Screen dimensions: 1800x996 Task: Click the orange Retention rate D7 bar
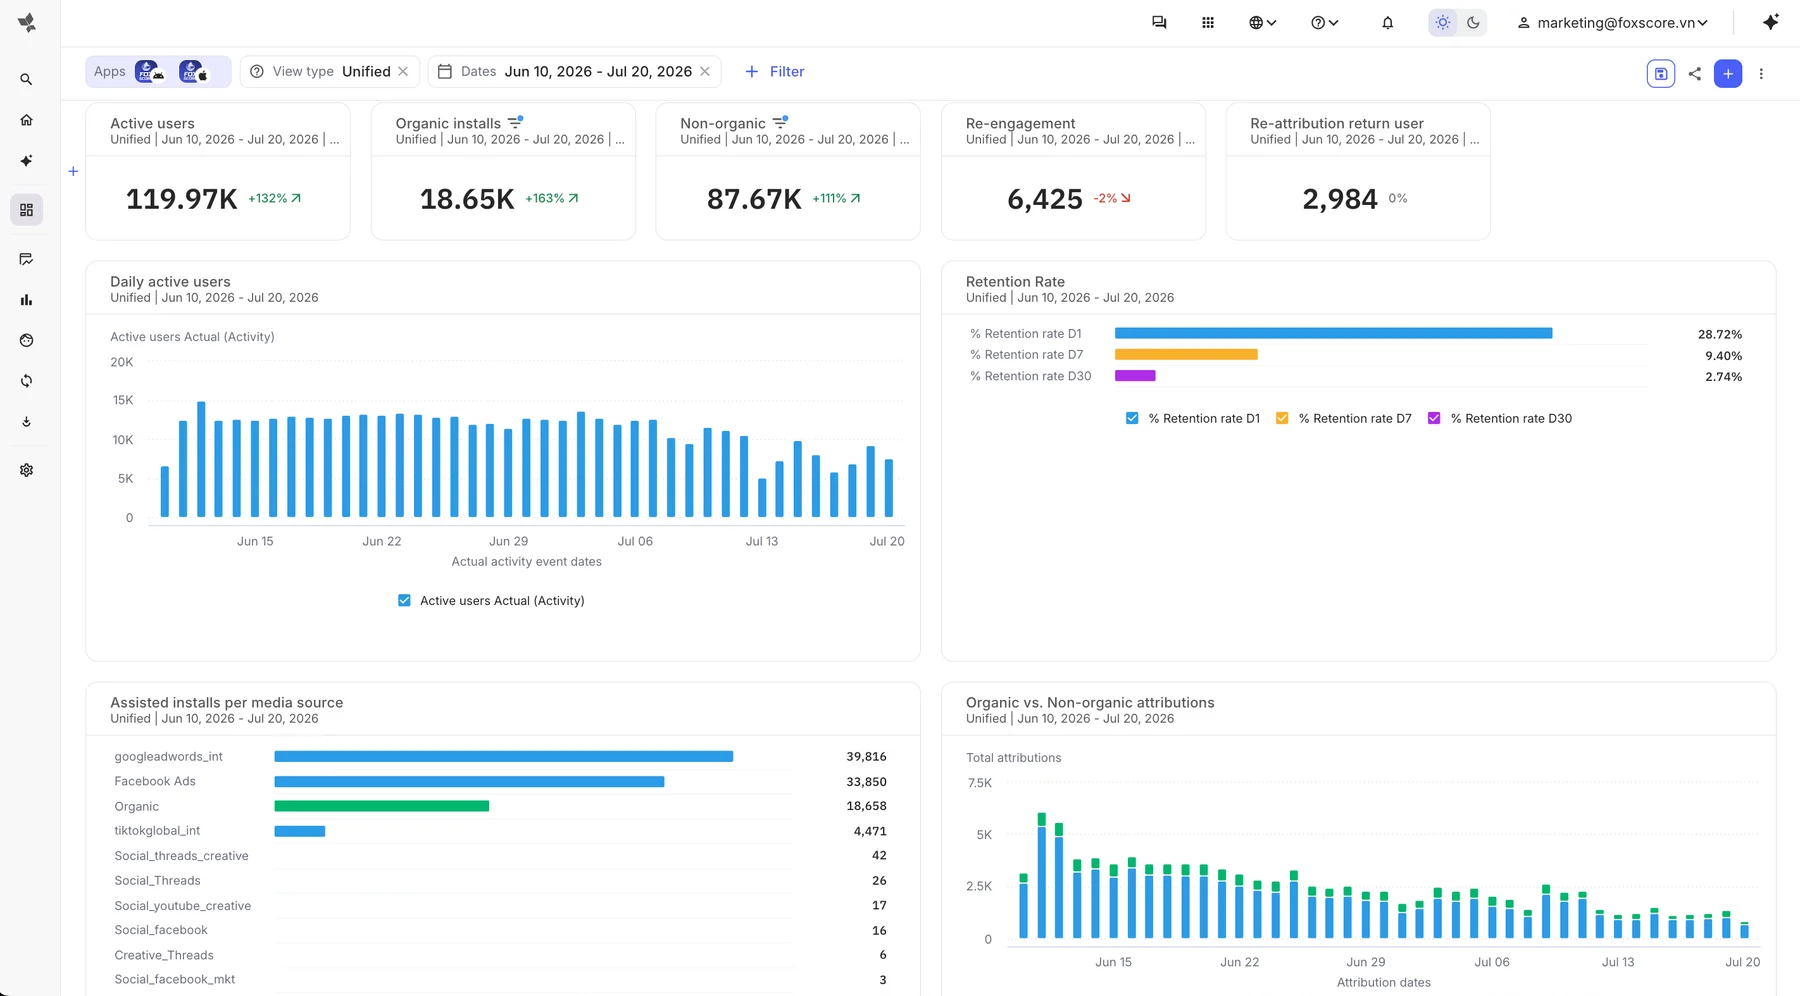[x=1186, y=354]
